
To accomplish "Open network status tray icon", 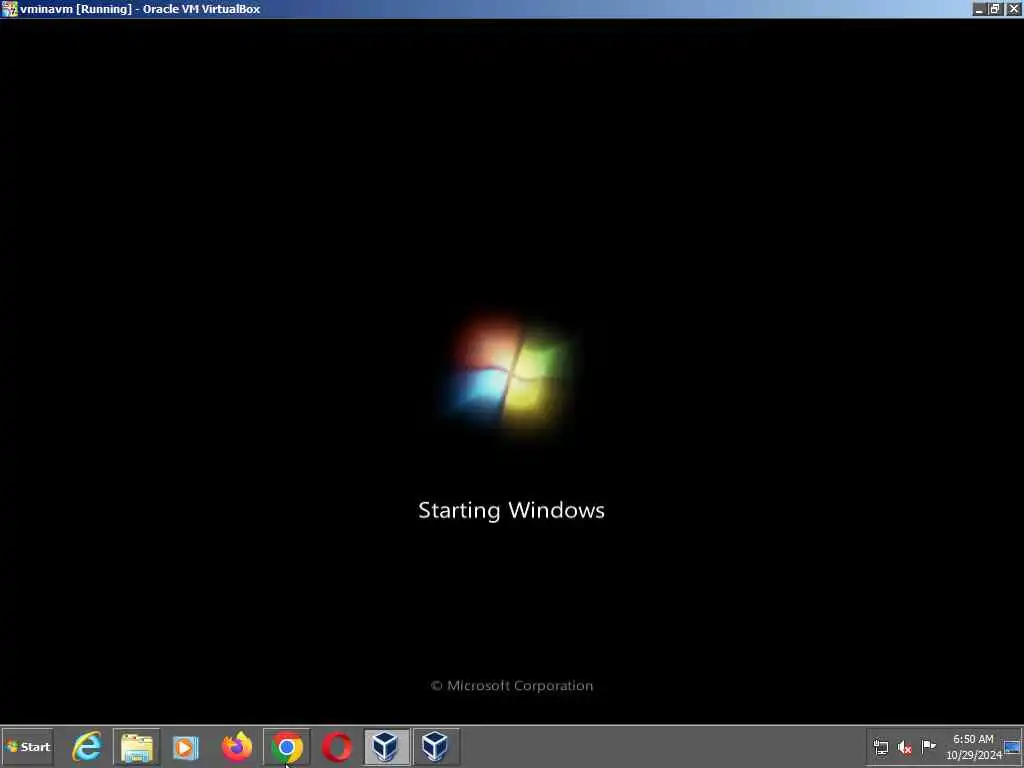I will (x=880, y=747).
